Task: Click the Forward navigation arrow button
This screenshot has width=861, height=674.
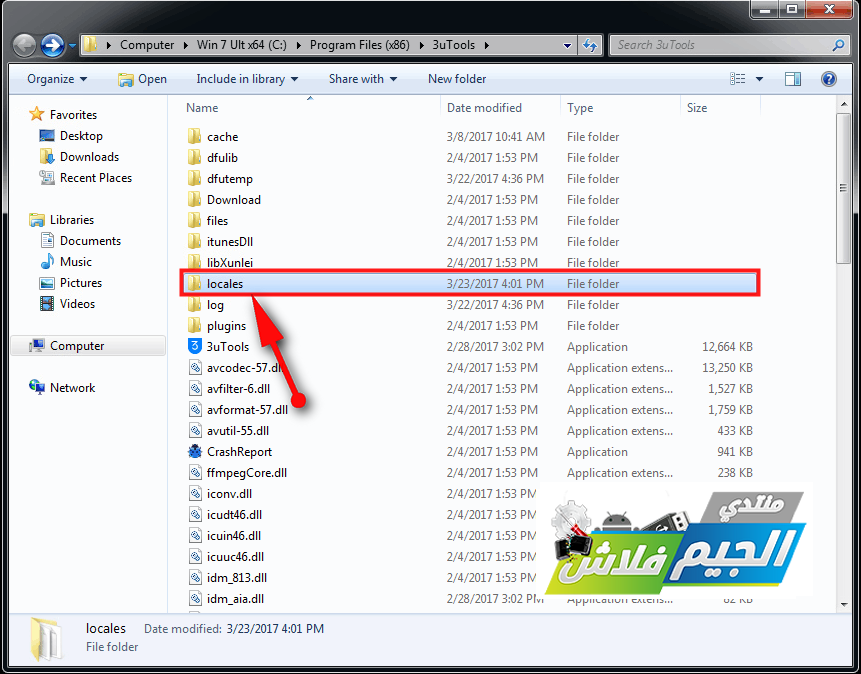Action: [53, 45]
